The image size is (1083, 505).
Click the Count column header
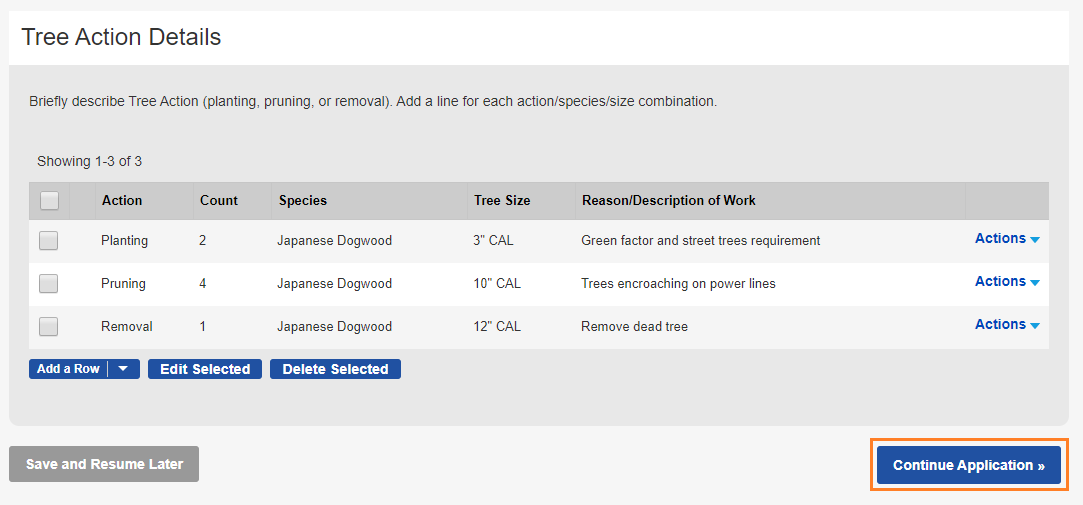click(219, 201)
